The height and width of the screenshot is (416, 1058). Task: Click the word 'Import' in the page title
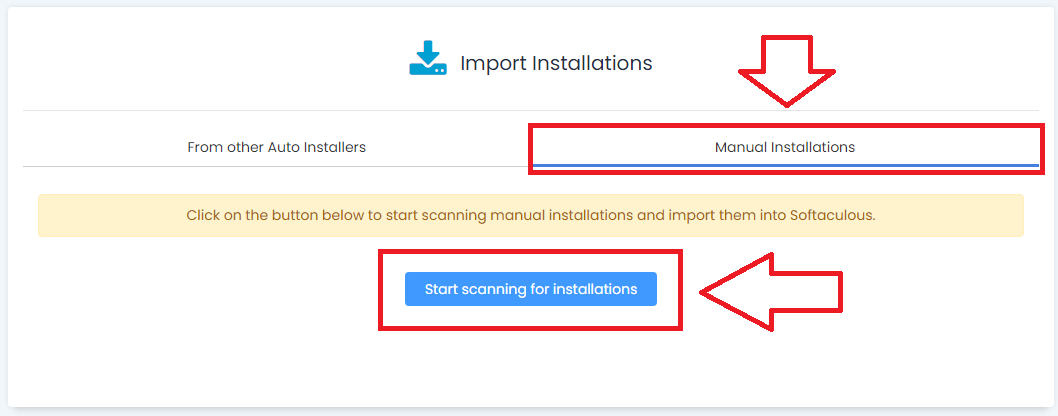tap(493, 63)
